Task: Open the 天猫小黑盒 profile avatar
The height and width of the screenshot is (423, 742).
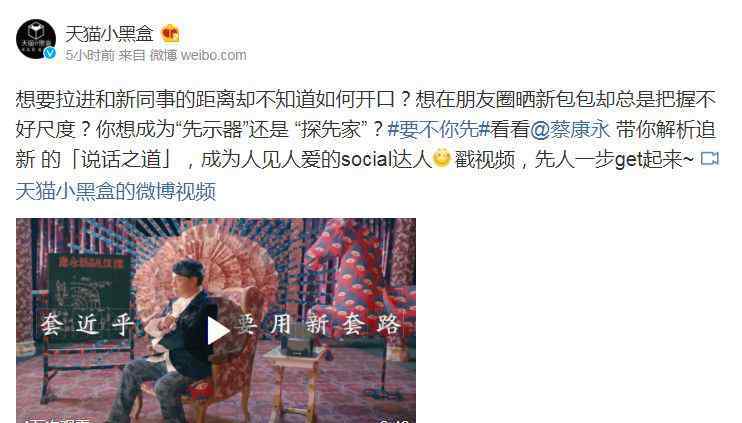Action: (x=35, y=39)
